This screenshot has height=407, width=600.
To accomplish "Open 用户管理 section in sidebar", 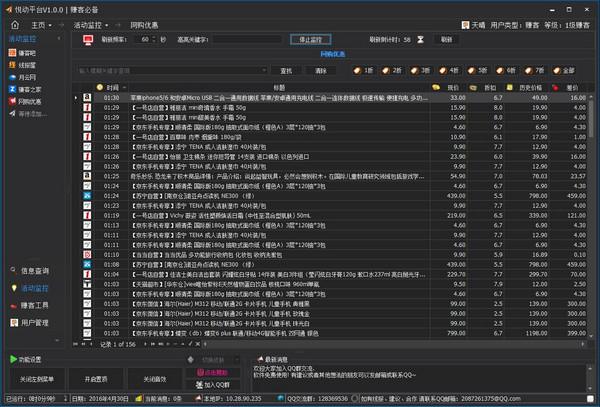I will 34,323.
